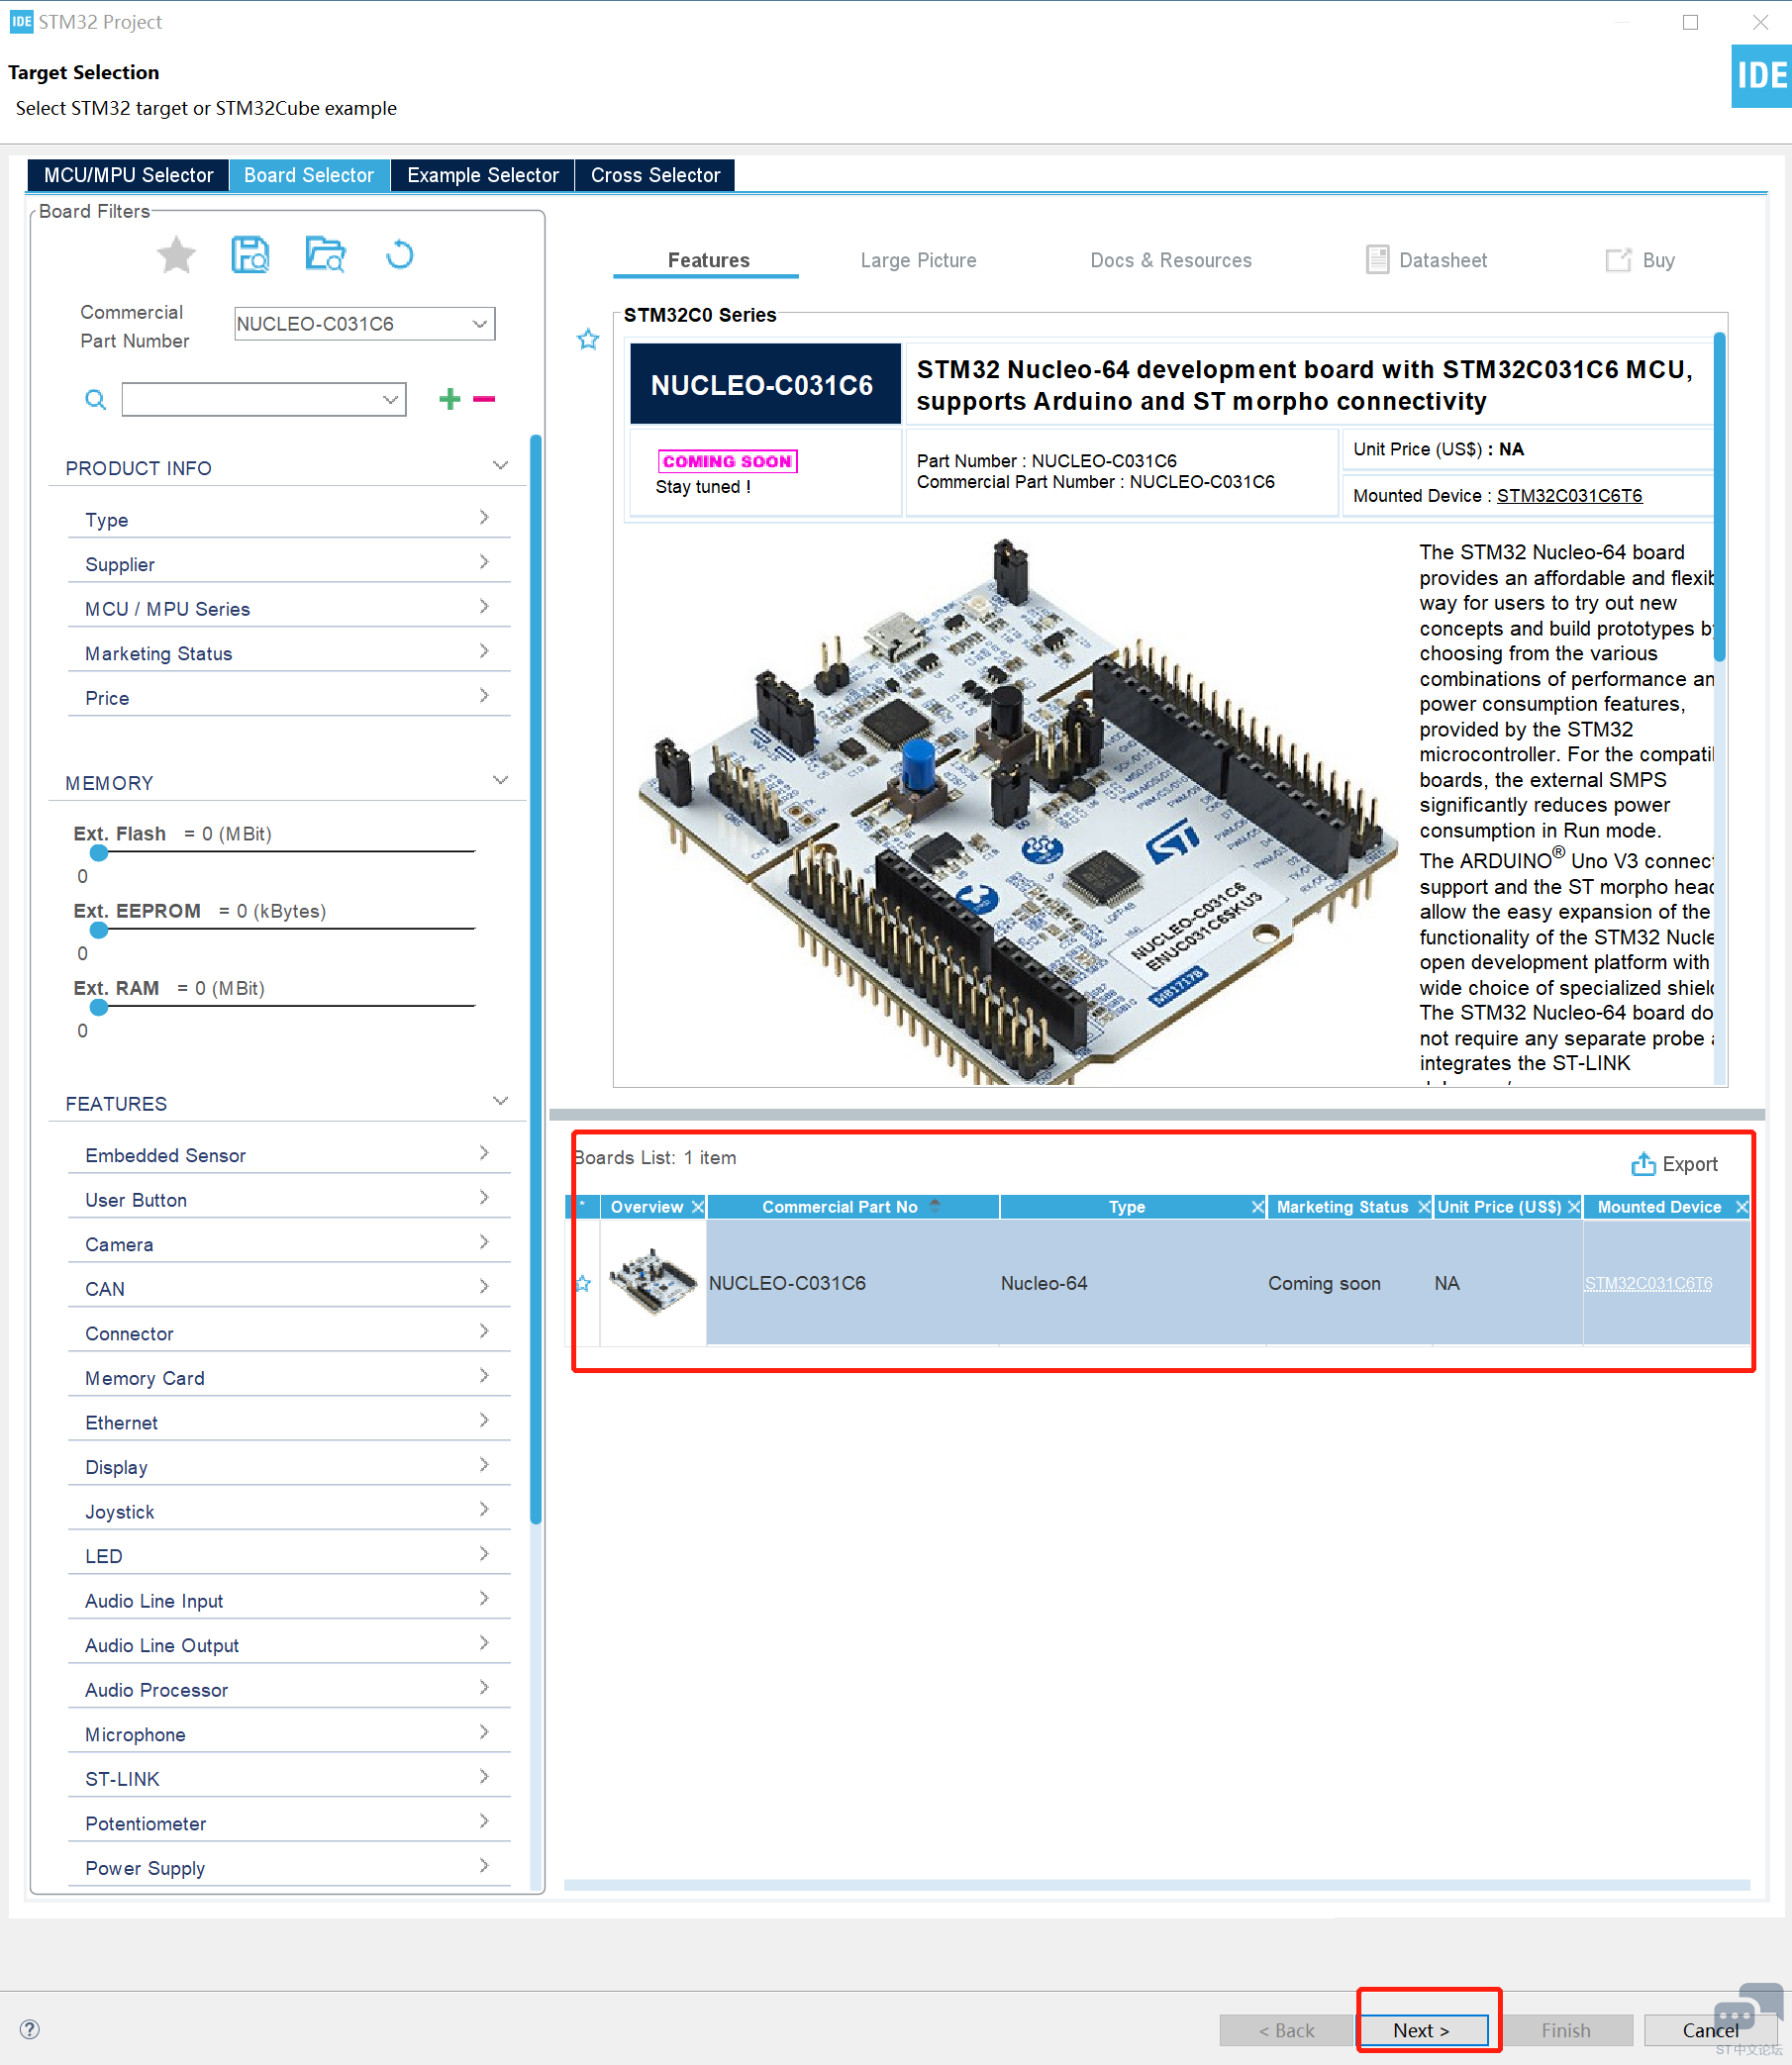This screenshot has height=2065, width=1792.
Task: Mark NUCLEO-C031C6 as favorite in features panel
Action: click(x=588, y=340)
